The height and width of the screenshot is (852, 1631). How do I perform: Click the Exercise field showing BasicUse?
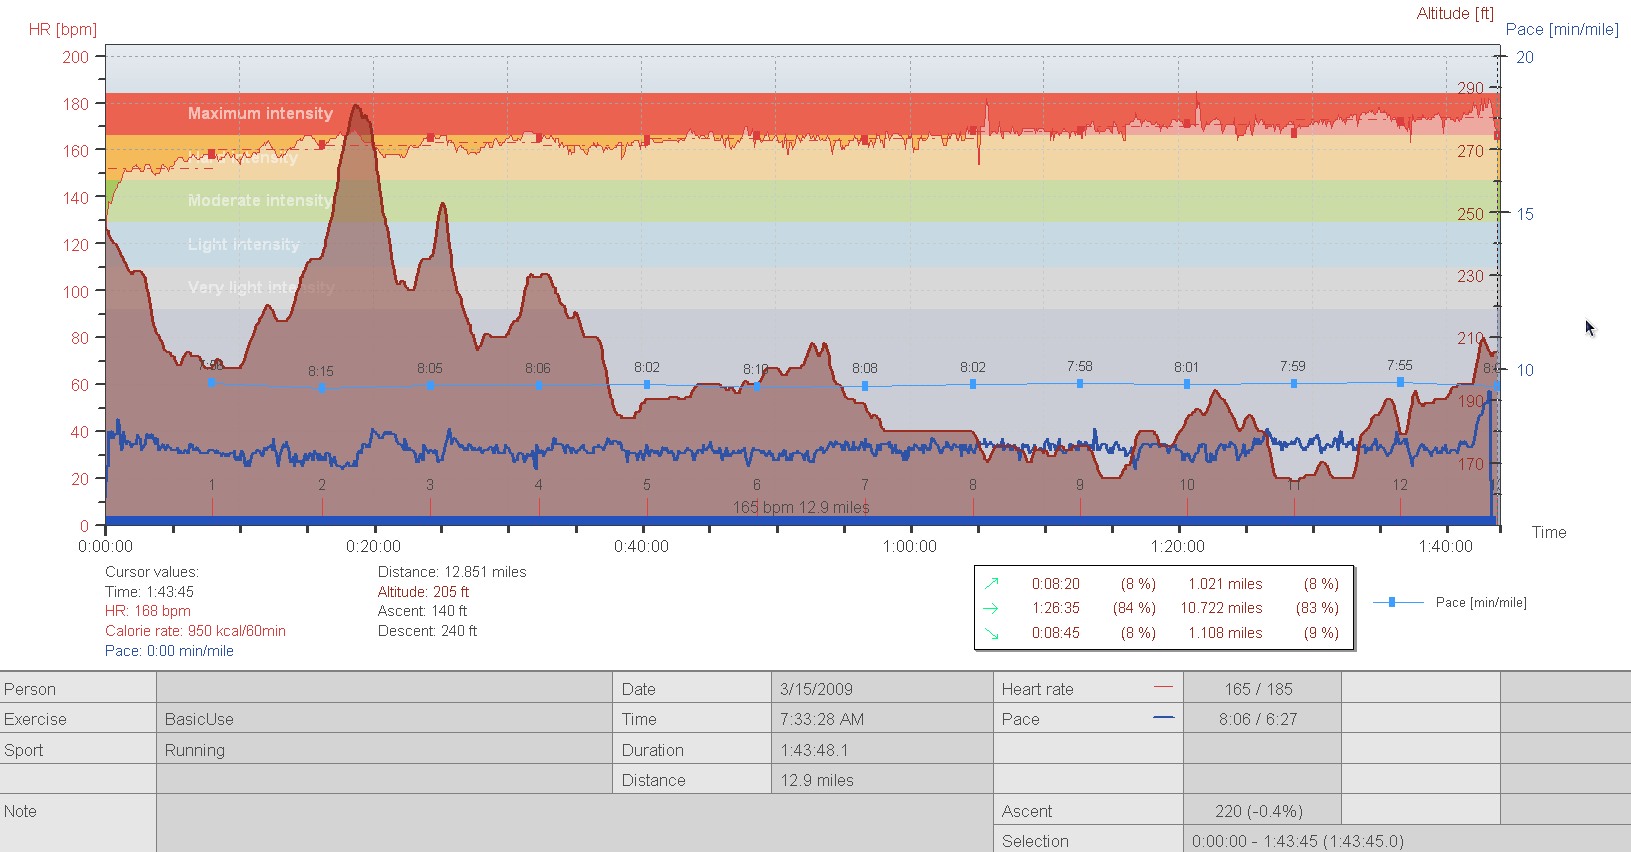pyautogui.click(x=384, y=719)
